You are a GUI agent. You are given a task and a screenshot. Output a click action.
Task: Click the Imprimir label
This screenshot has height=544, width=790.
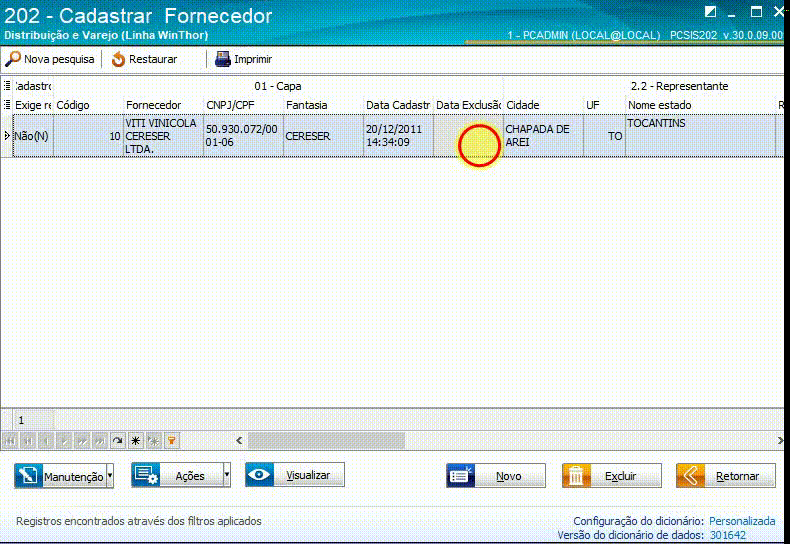pyautogui.click(x=253, y=59)
